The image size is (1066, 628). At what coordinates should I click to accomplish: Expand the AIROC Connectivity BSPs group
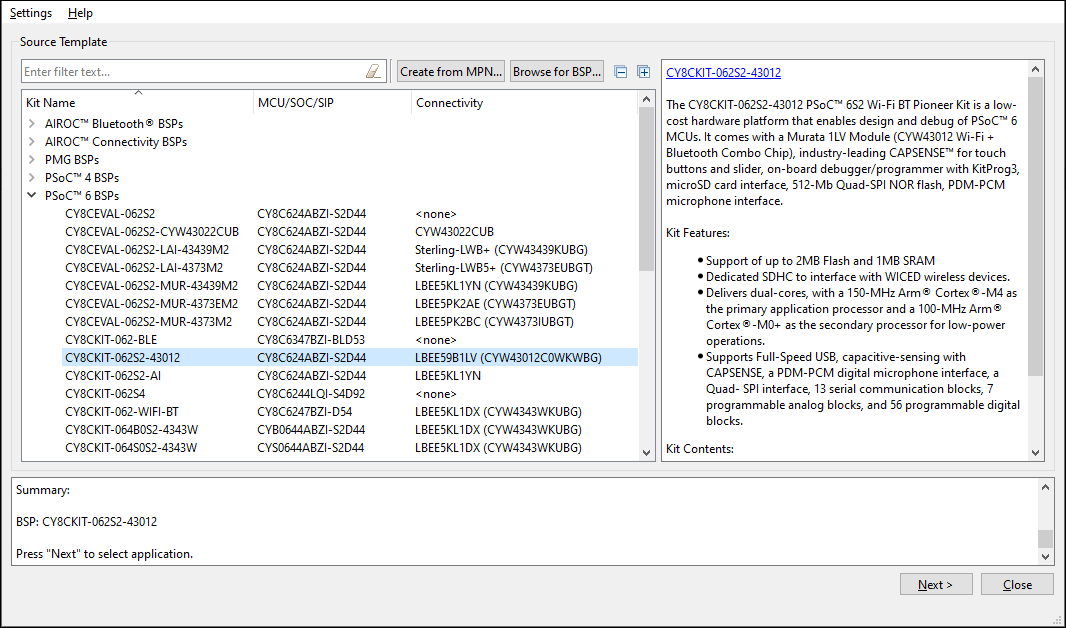click(32, 141)
